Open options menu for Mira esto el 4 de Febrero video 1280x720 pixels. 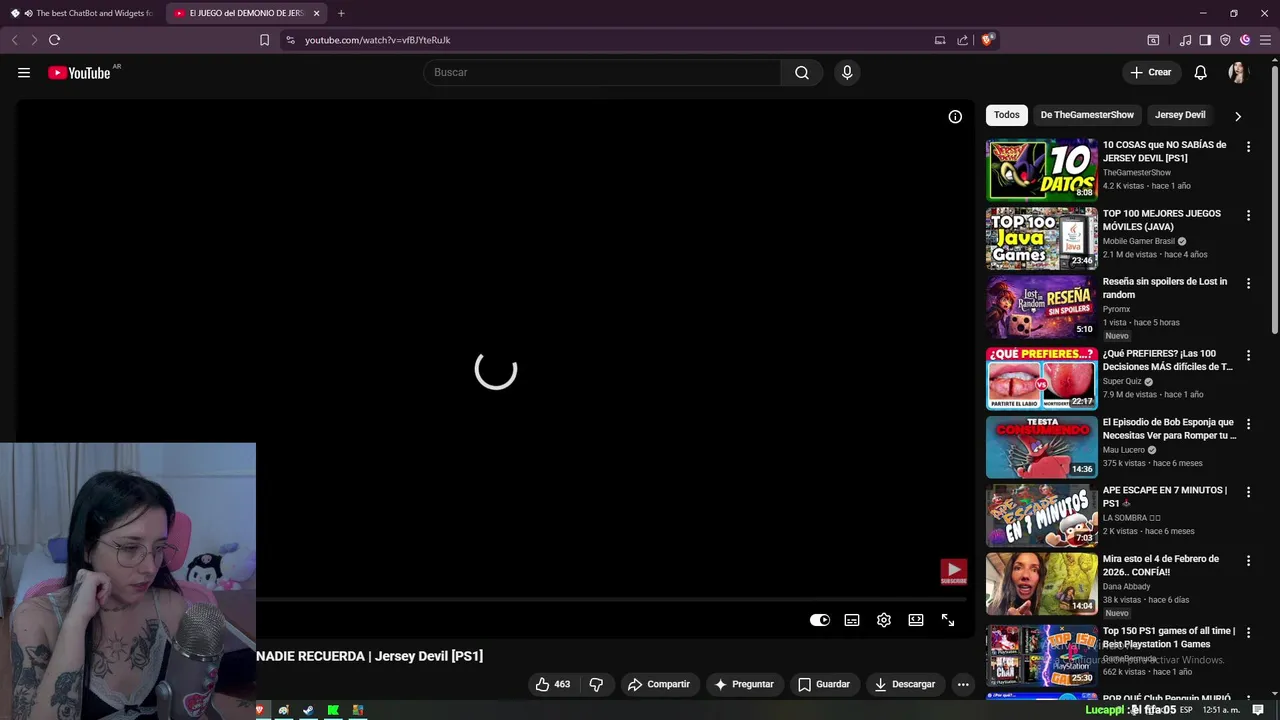point(1248,561)
